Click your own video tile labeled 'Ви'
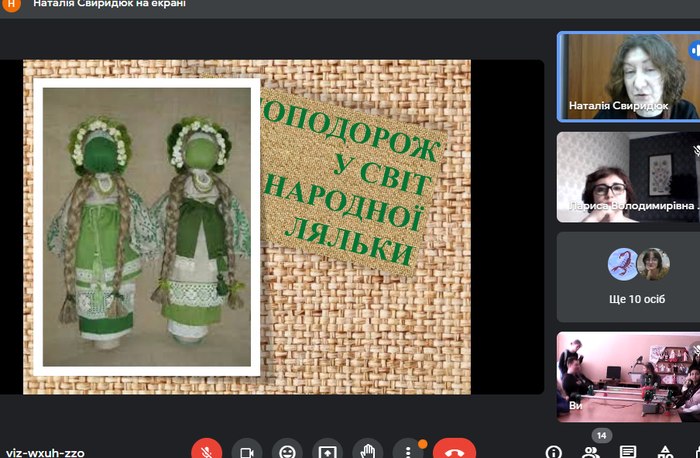The width and height of the screenshot is (700, 458). [x=628, y=376]
